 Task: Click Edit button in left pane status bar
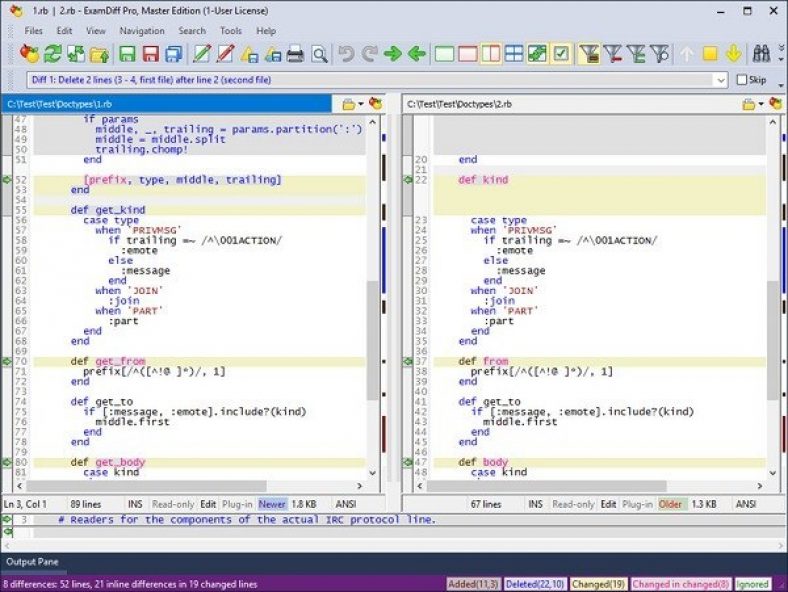tap(208, 504)
